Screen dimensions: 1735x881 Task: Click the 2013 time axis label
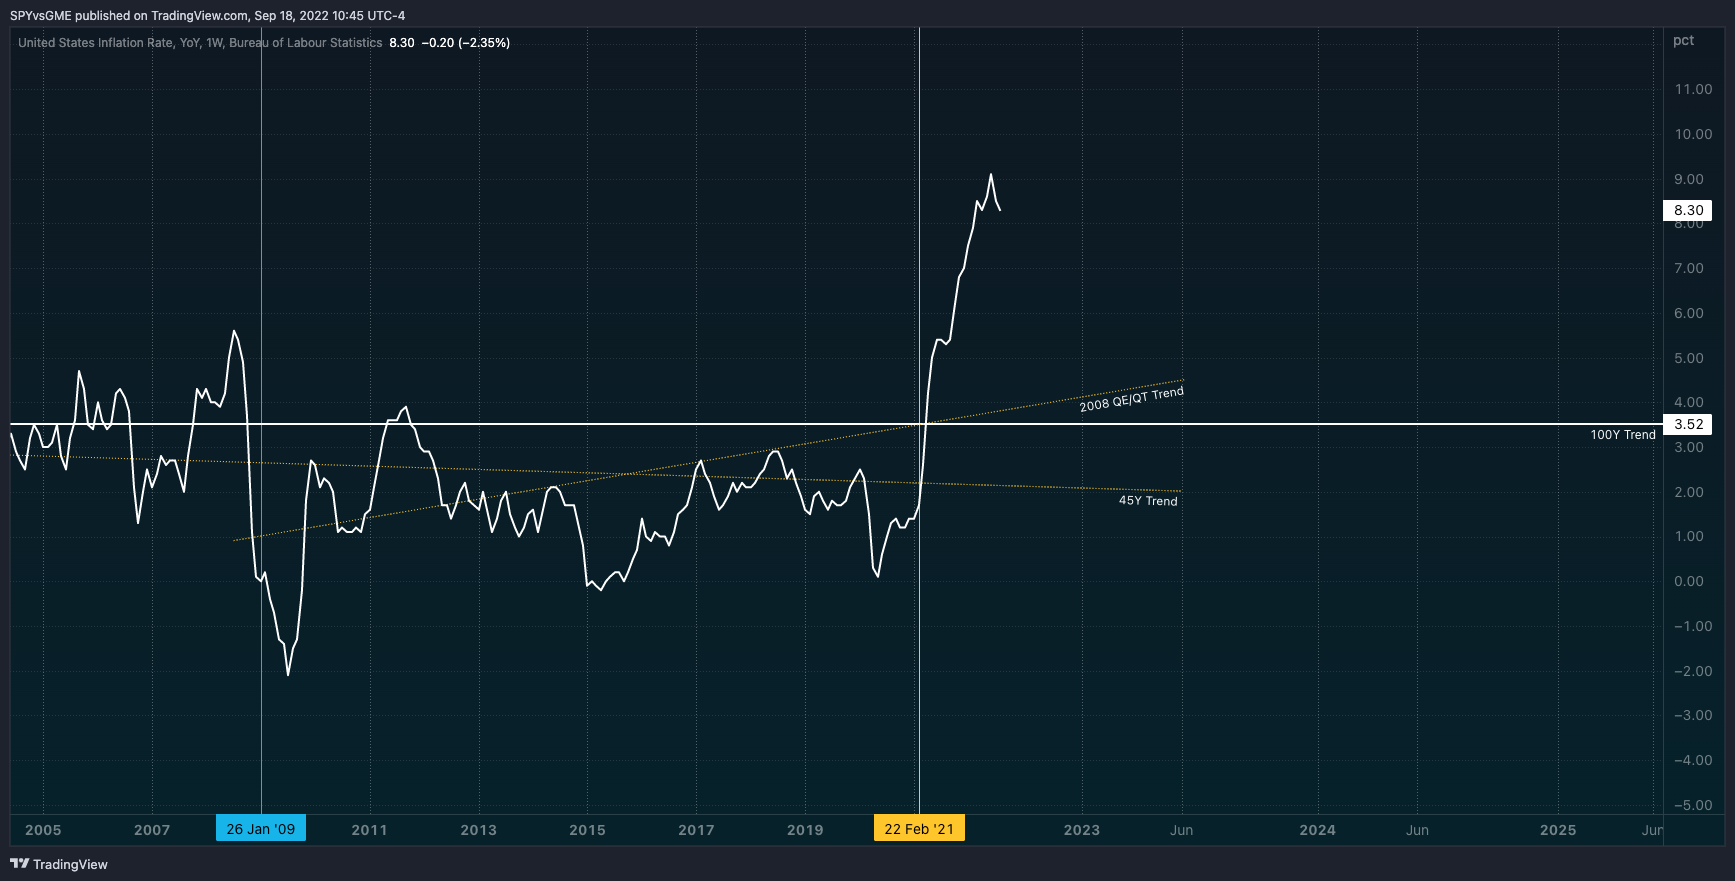[x=478, y=830]
